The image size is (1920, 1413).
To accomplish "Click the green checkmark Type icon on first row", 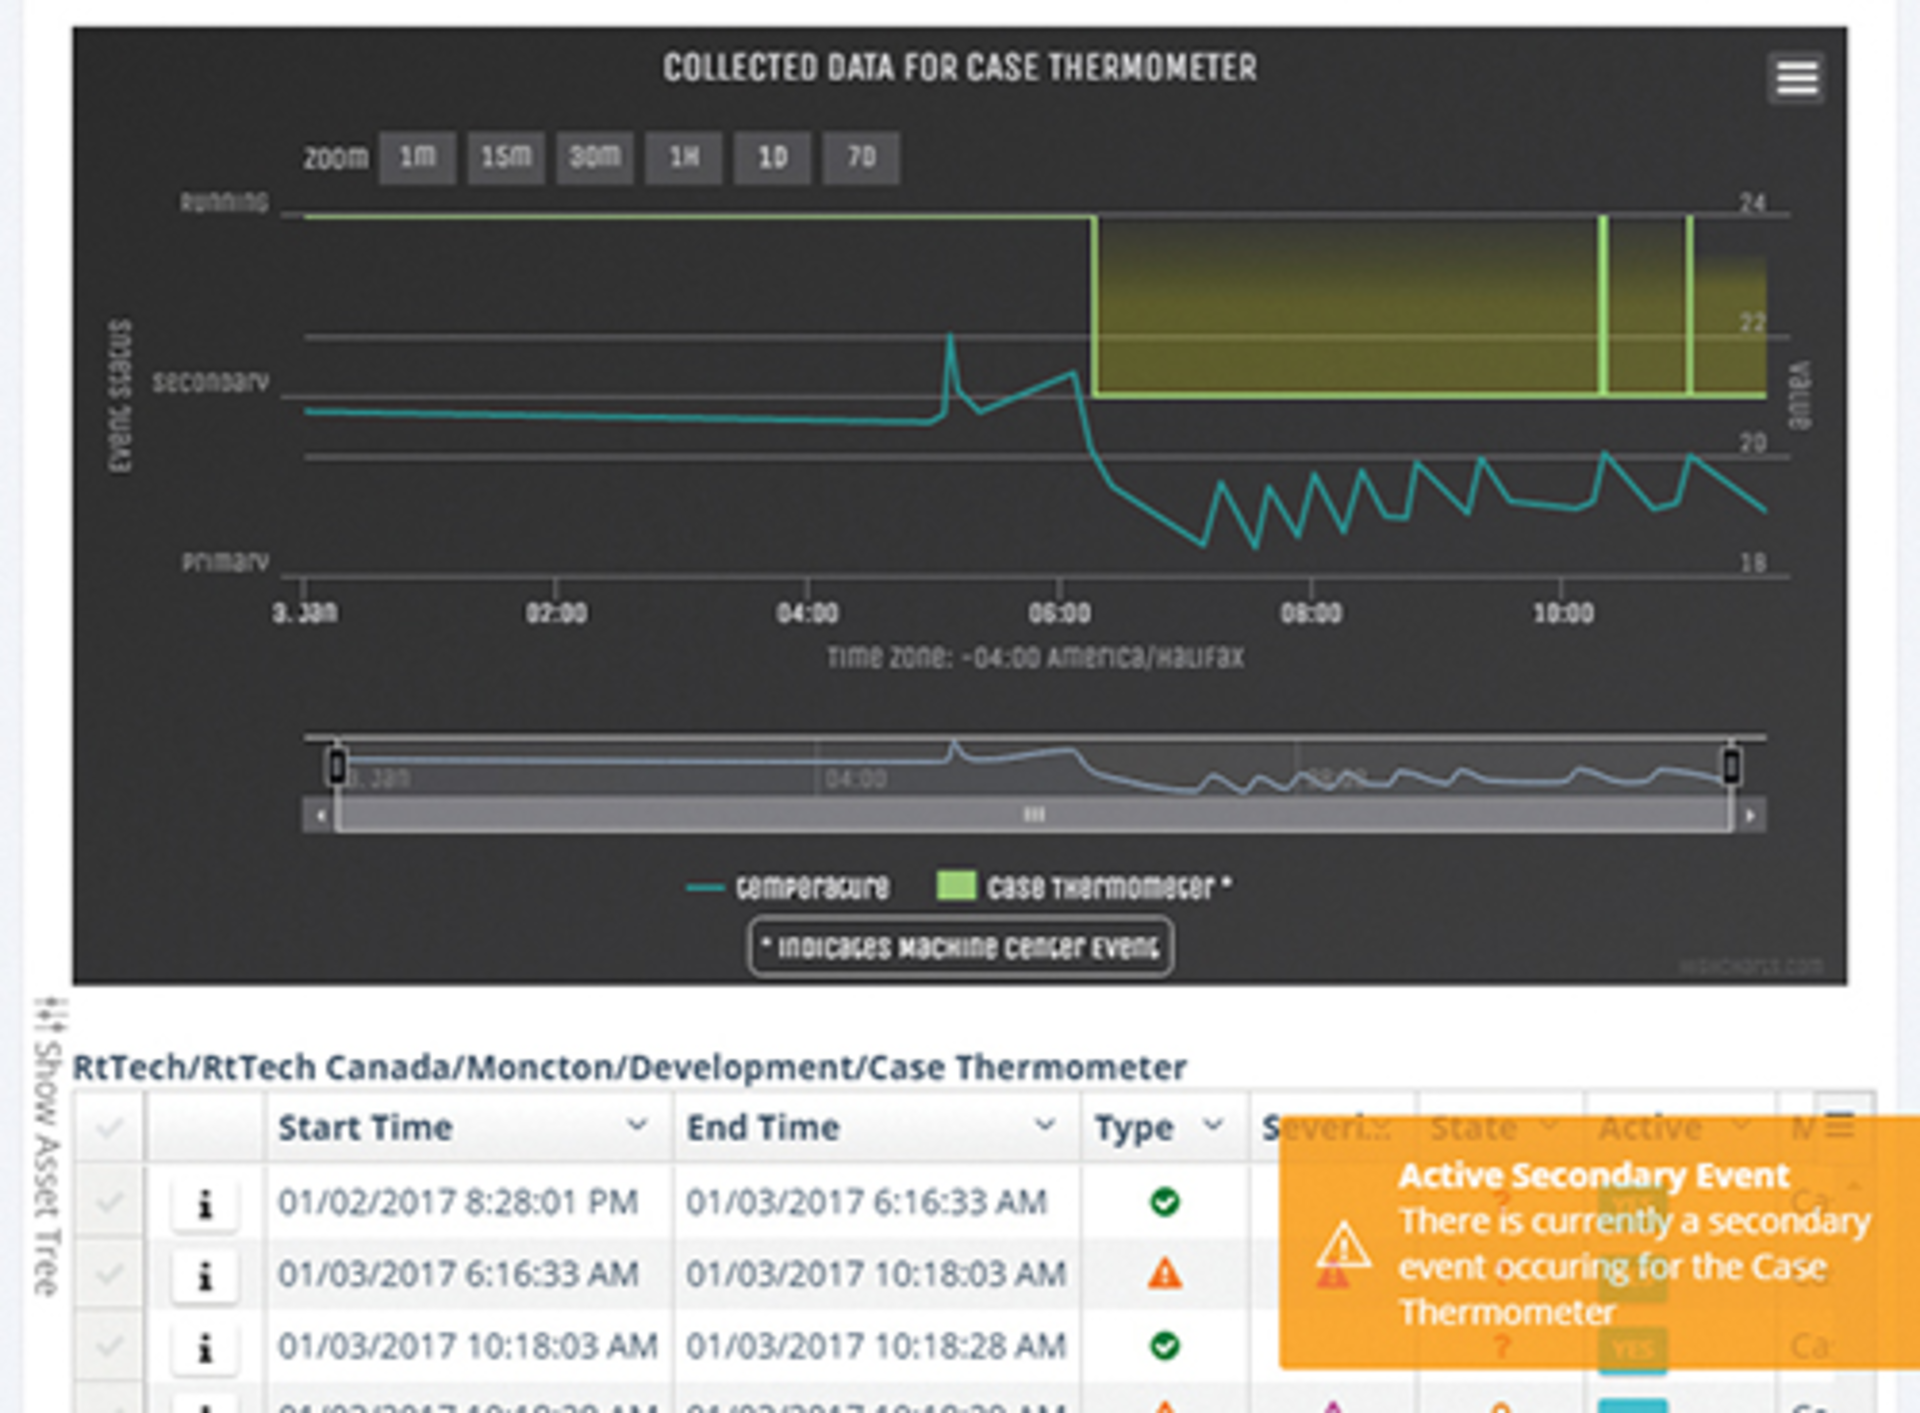I will pyautogui.click(x=1163, y=1203).
